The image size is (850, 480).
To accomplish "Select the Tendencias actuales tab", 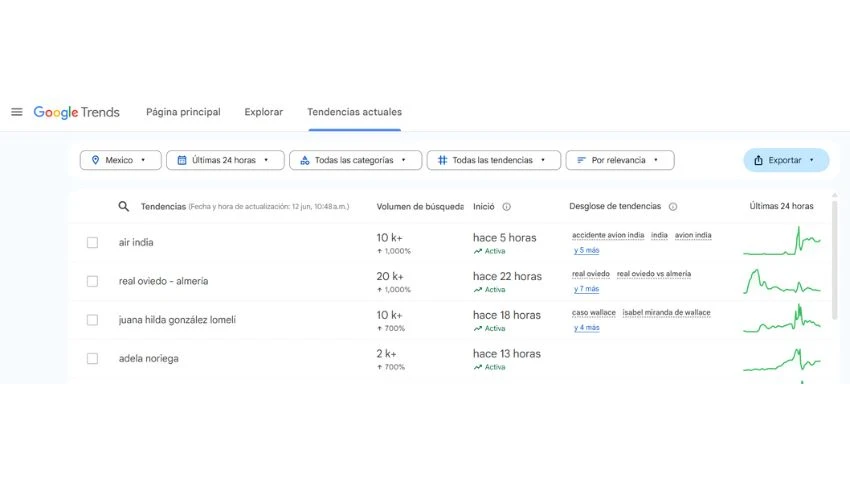I will [x=355, y=112].
